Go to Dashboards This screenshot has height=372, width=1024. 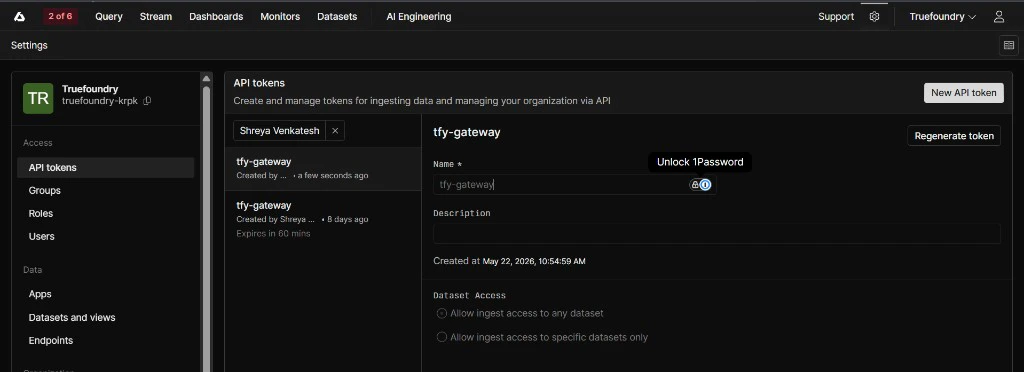coord(216,16)
